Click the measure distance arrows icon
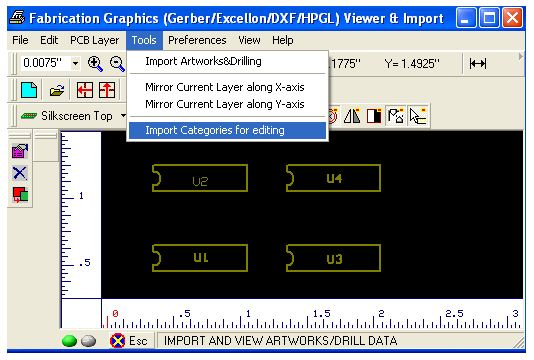This screenshot has height=360, width=534. [x=477, y=63]
